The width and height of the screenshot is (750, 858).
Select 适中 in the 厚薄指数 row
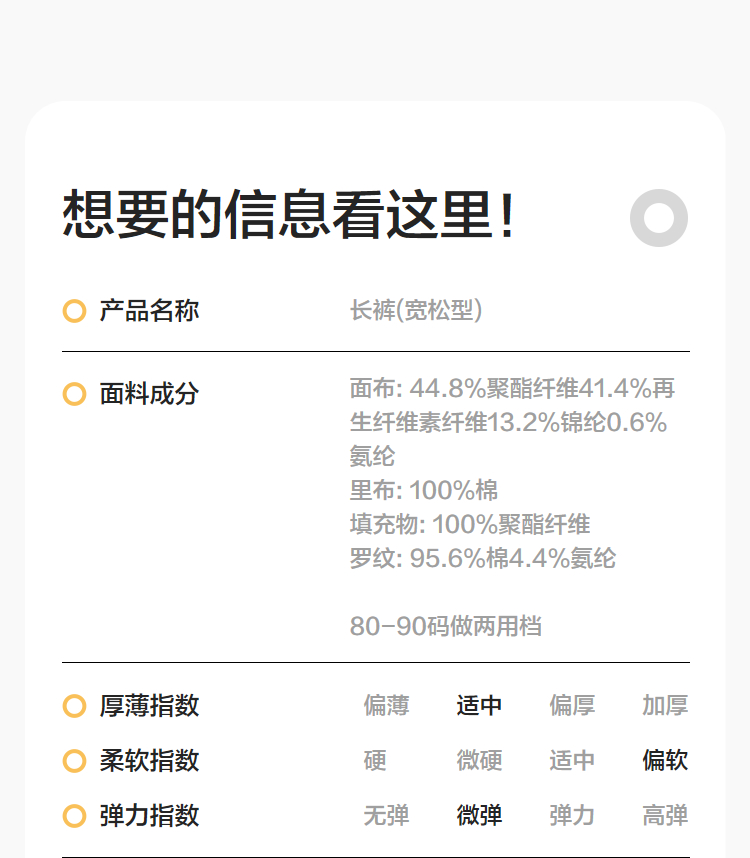(479, 706)
